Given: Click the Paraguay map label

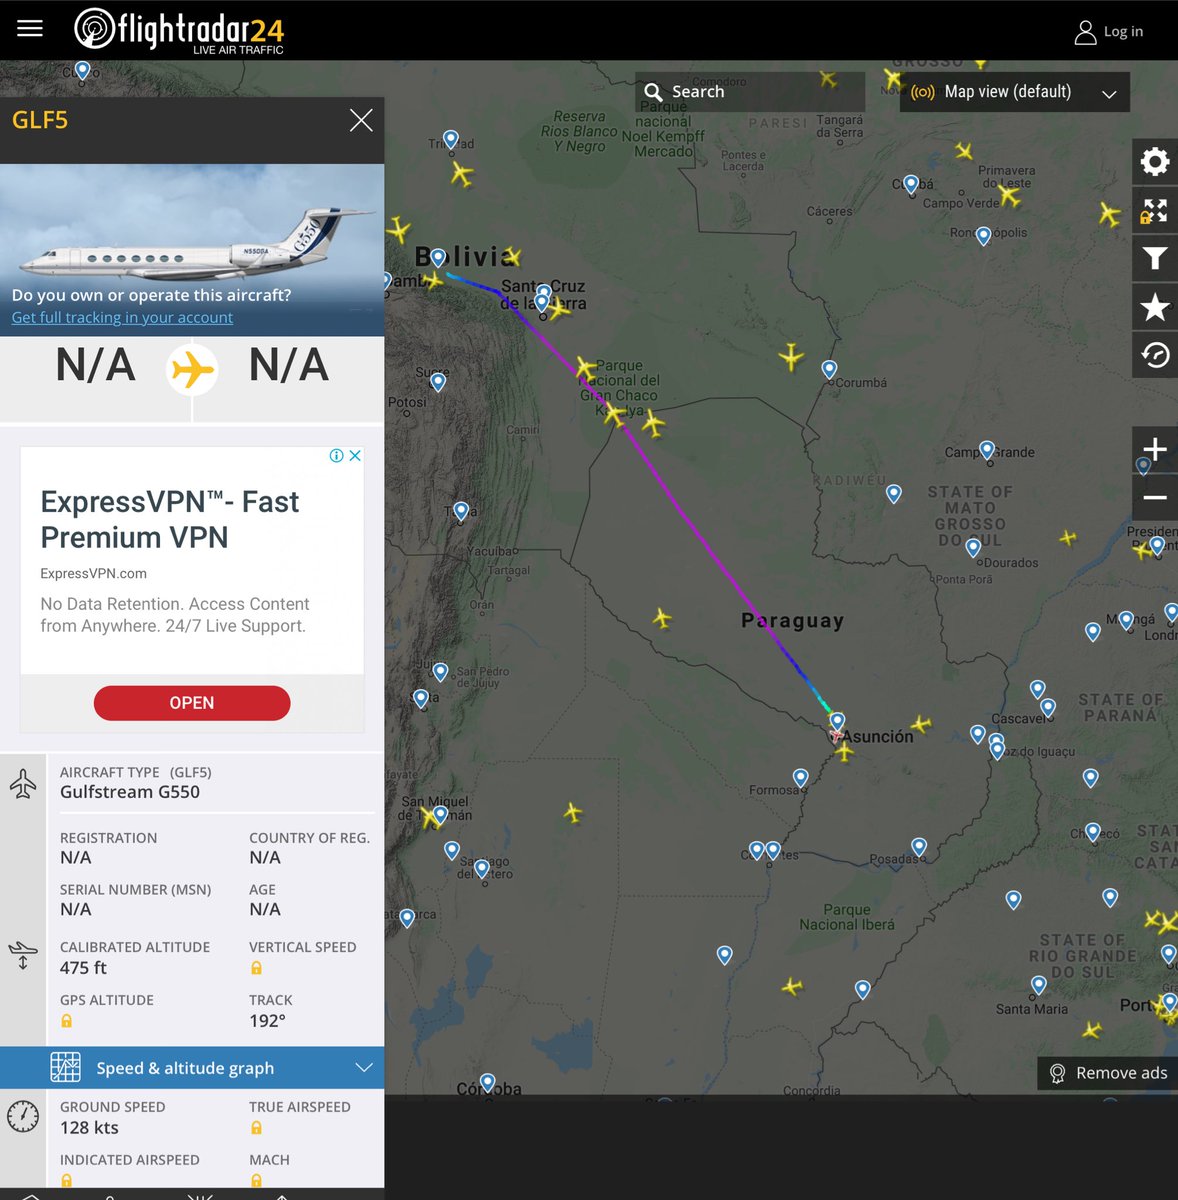Looking at the screenshot, I should pos(792,621).
